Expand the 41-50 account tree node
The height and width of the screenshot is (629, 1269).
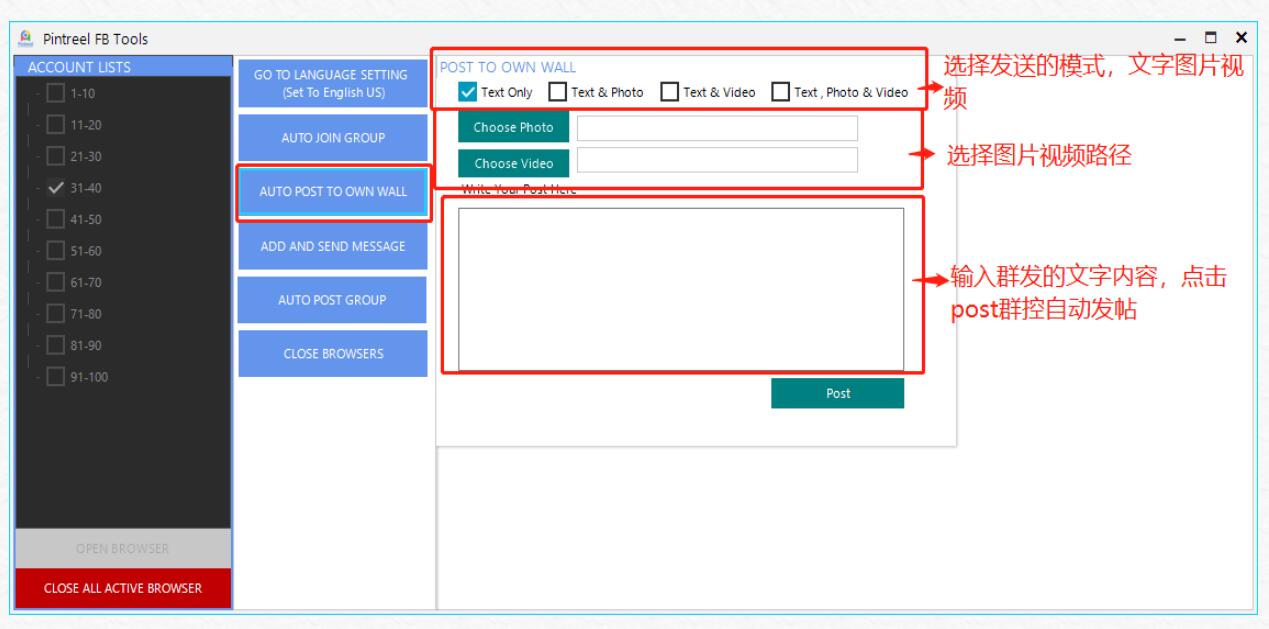(x=39, y=220)
